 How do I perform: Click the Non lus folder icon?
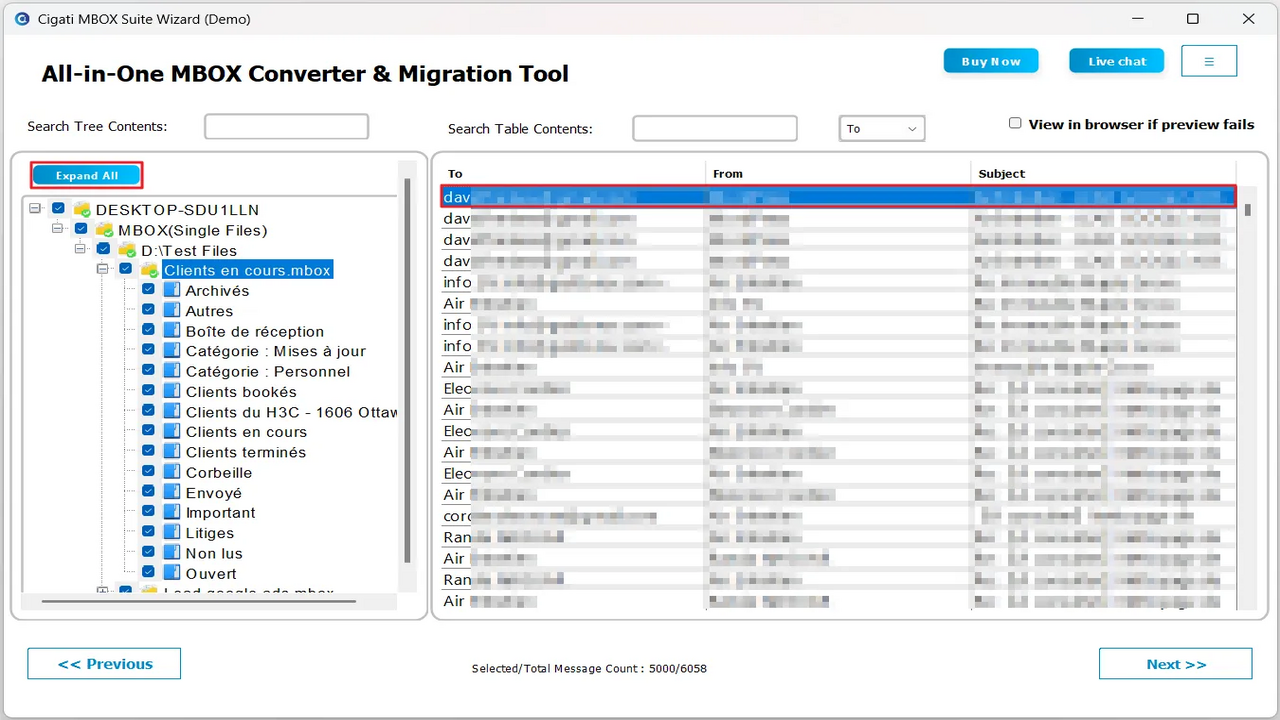[172, 553]
